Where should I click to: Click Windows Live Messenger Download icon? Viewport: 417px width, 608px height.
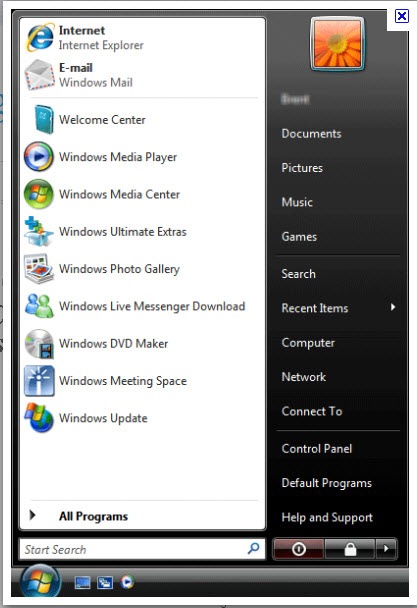pos(39,306)
